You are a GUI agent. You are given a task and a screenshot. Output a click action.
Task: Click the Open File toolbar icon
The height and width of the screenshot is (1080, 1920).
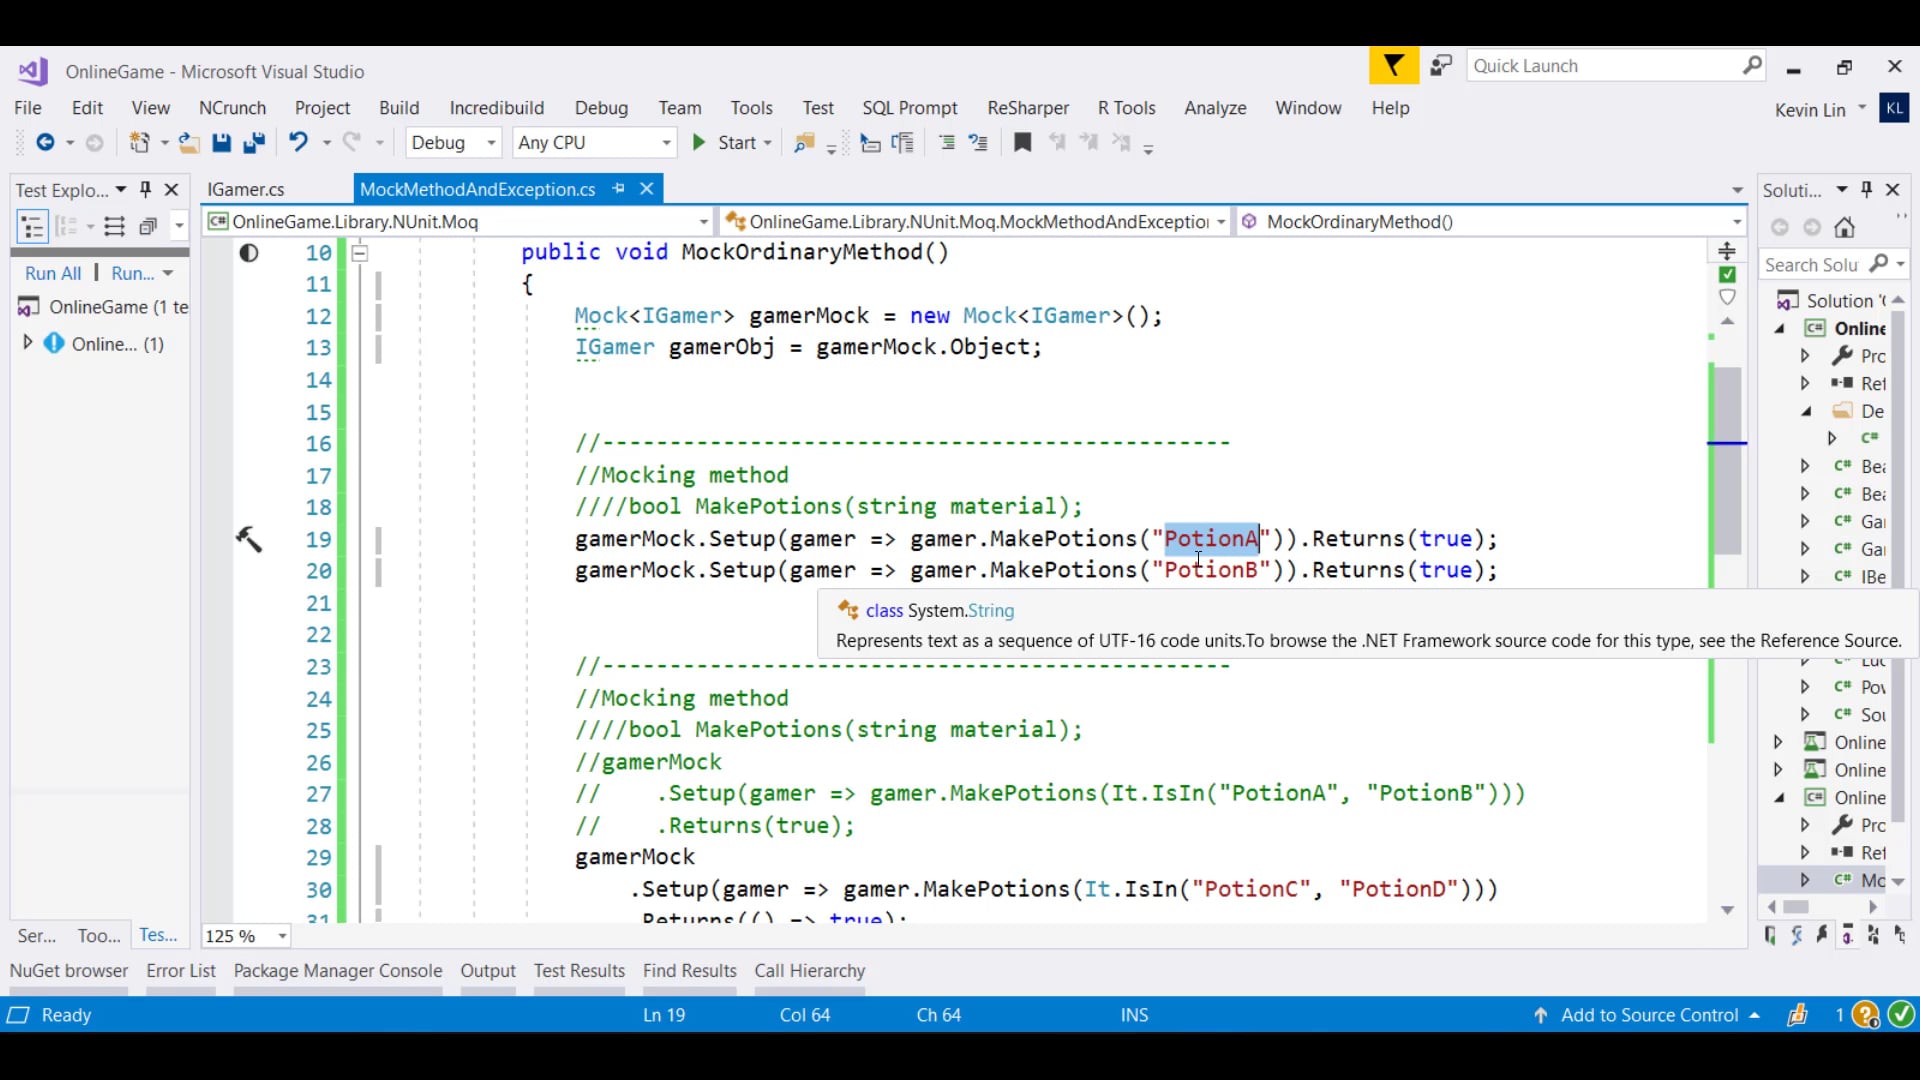189,143
